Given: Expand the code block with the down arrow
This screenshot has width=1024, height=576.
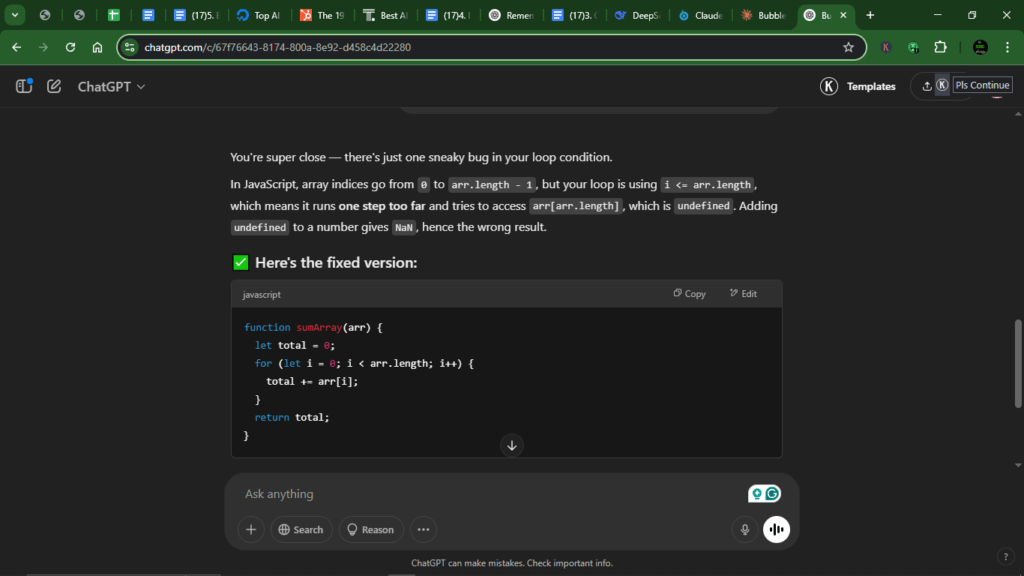Looking at the screenshot, I should coord(511,445).
